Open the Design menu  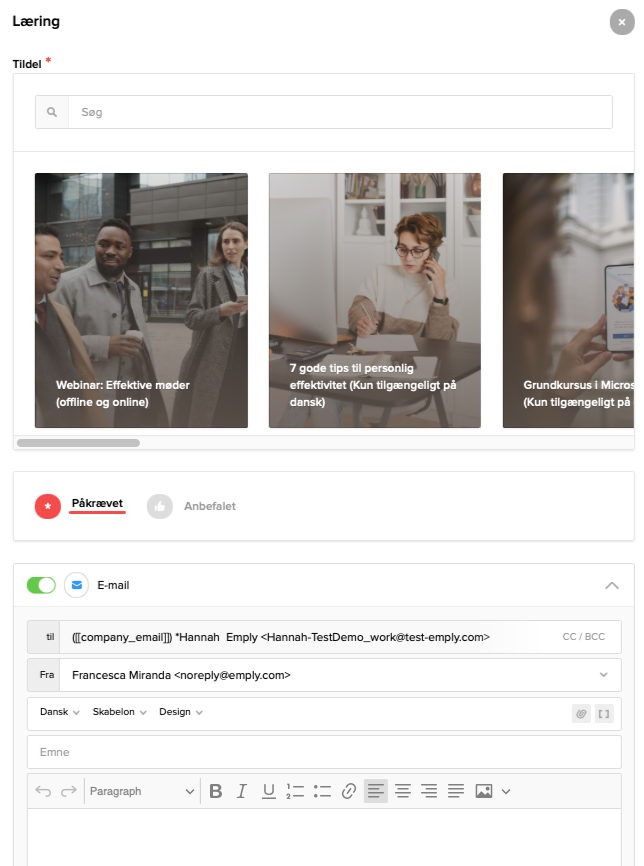point(181,712)
